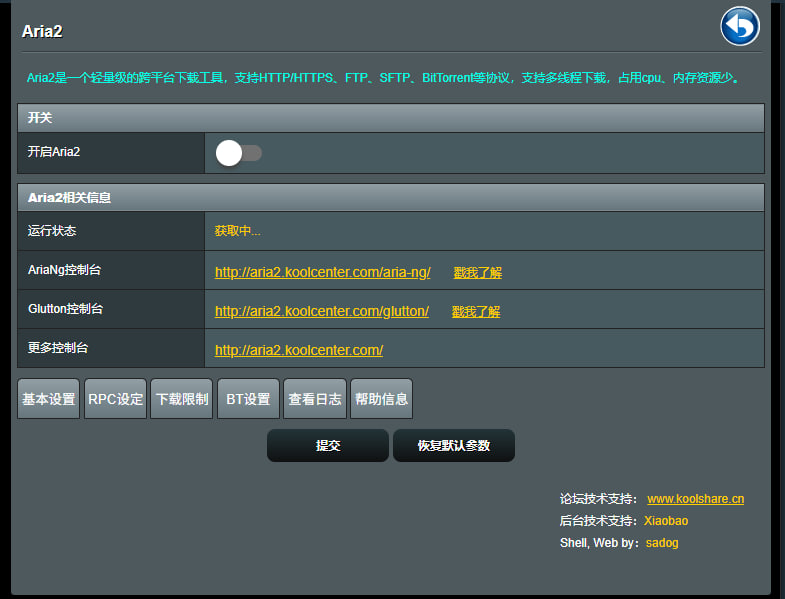Go to the BT设置 tab

tap(248, 399)
